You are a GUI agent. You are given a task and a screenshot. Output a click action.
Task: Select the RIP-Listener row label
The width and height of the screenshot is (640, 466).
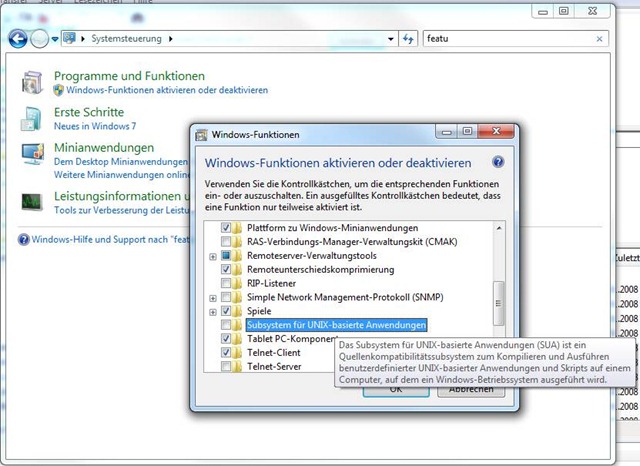tap(271, 284)
